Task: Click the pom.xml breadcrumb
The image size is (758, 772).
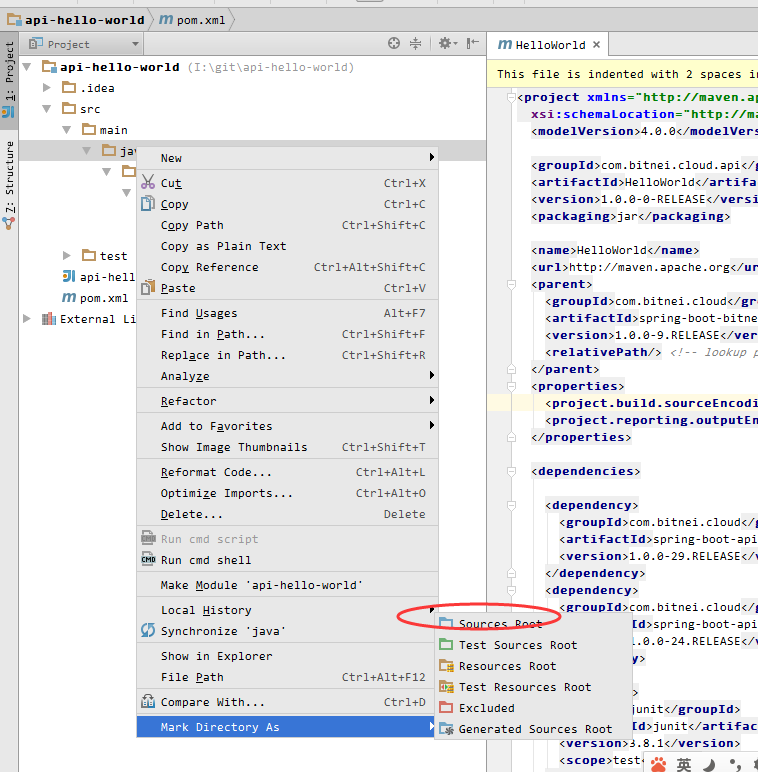Action: pos(193,20)
